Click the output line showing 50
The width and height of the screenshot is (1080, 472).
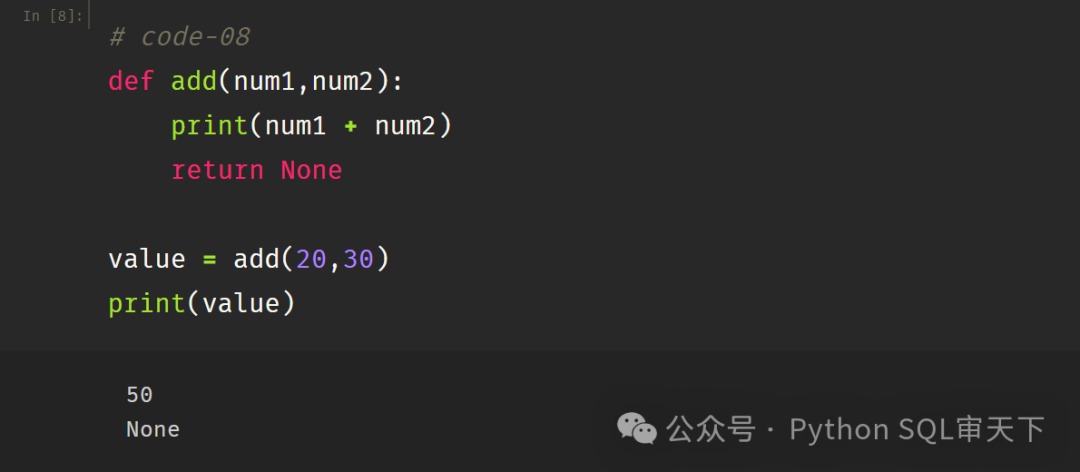(140, 395)
